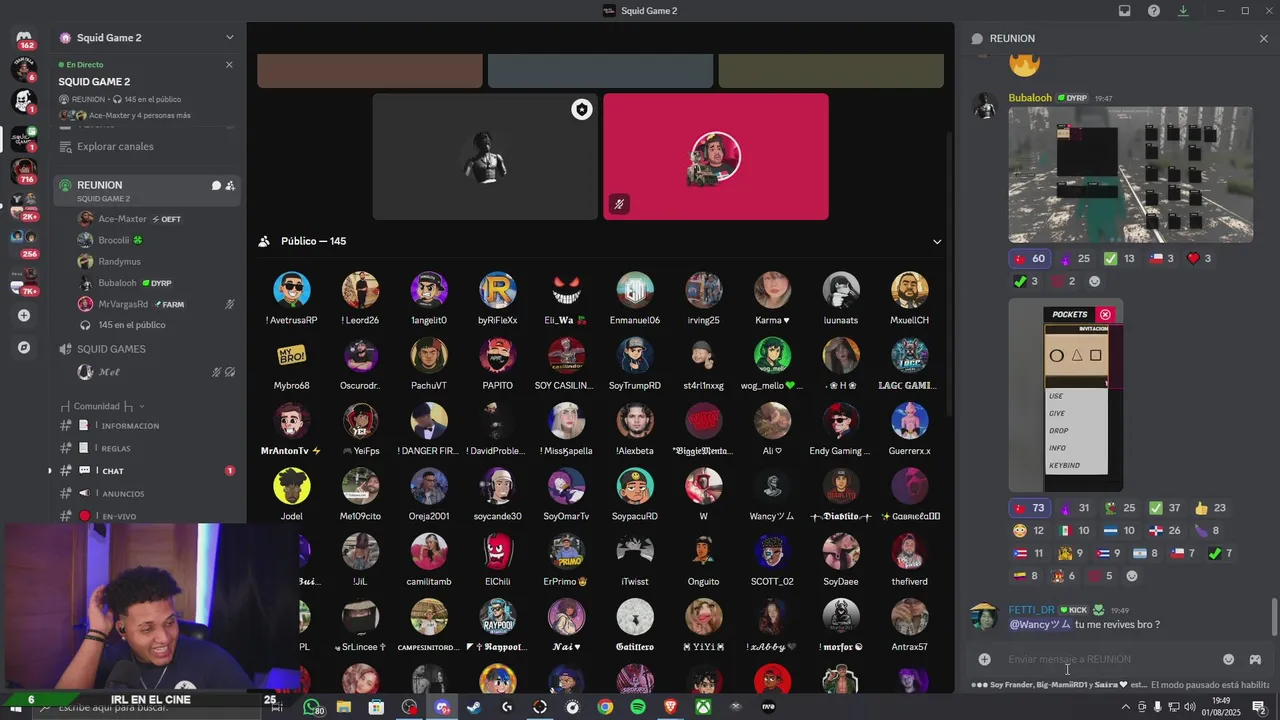
Task: Open Xbox app from taskbar
Action: pyautogui.click(x=704, y=707)
